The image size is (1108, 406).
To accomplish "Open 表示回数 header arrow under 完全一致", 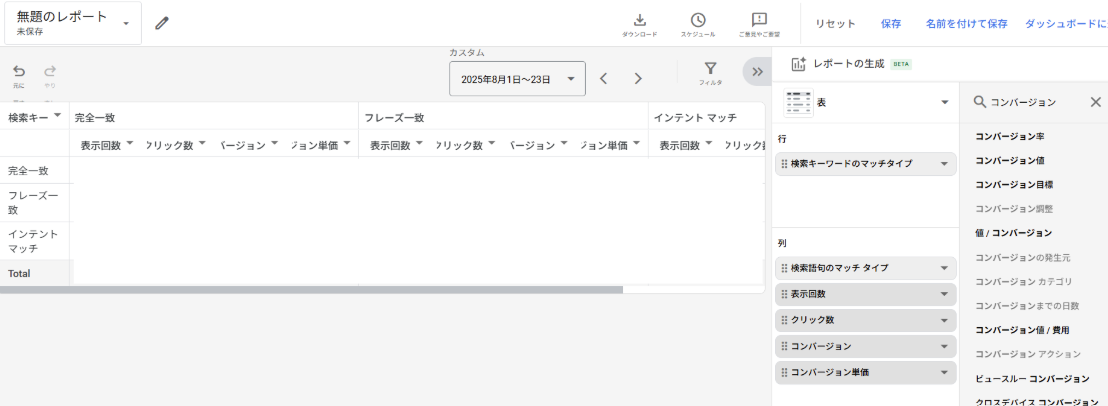I will pyautogui.click(x=129, y=143).
